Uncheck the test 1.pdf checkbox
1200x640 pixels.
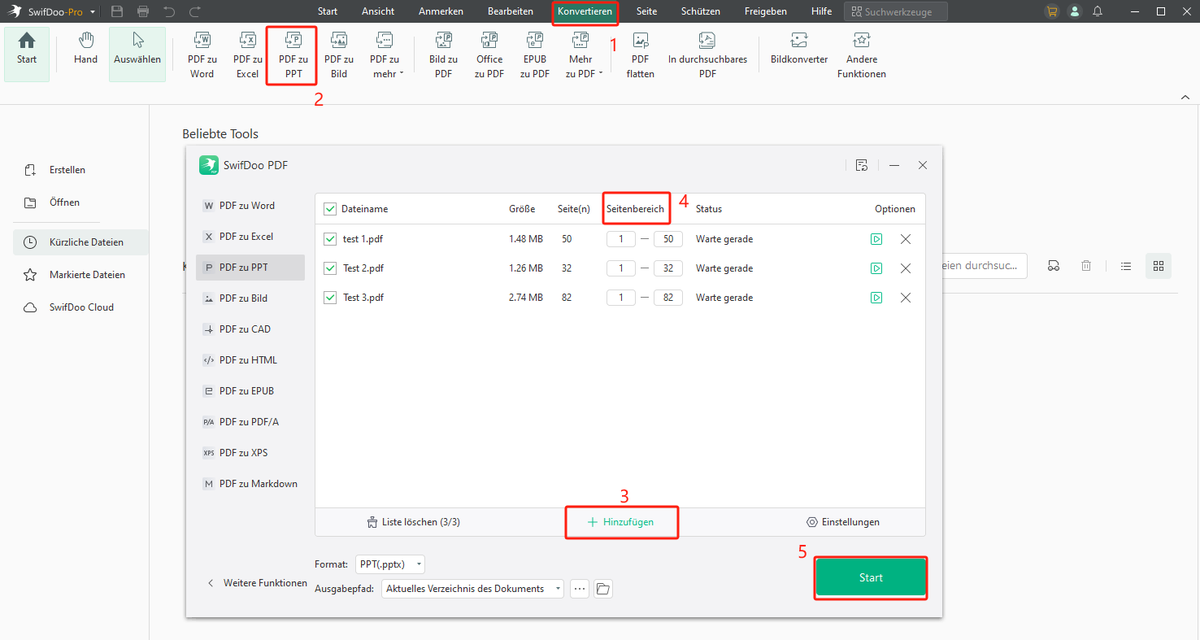click(330, 240)
